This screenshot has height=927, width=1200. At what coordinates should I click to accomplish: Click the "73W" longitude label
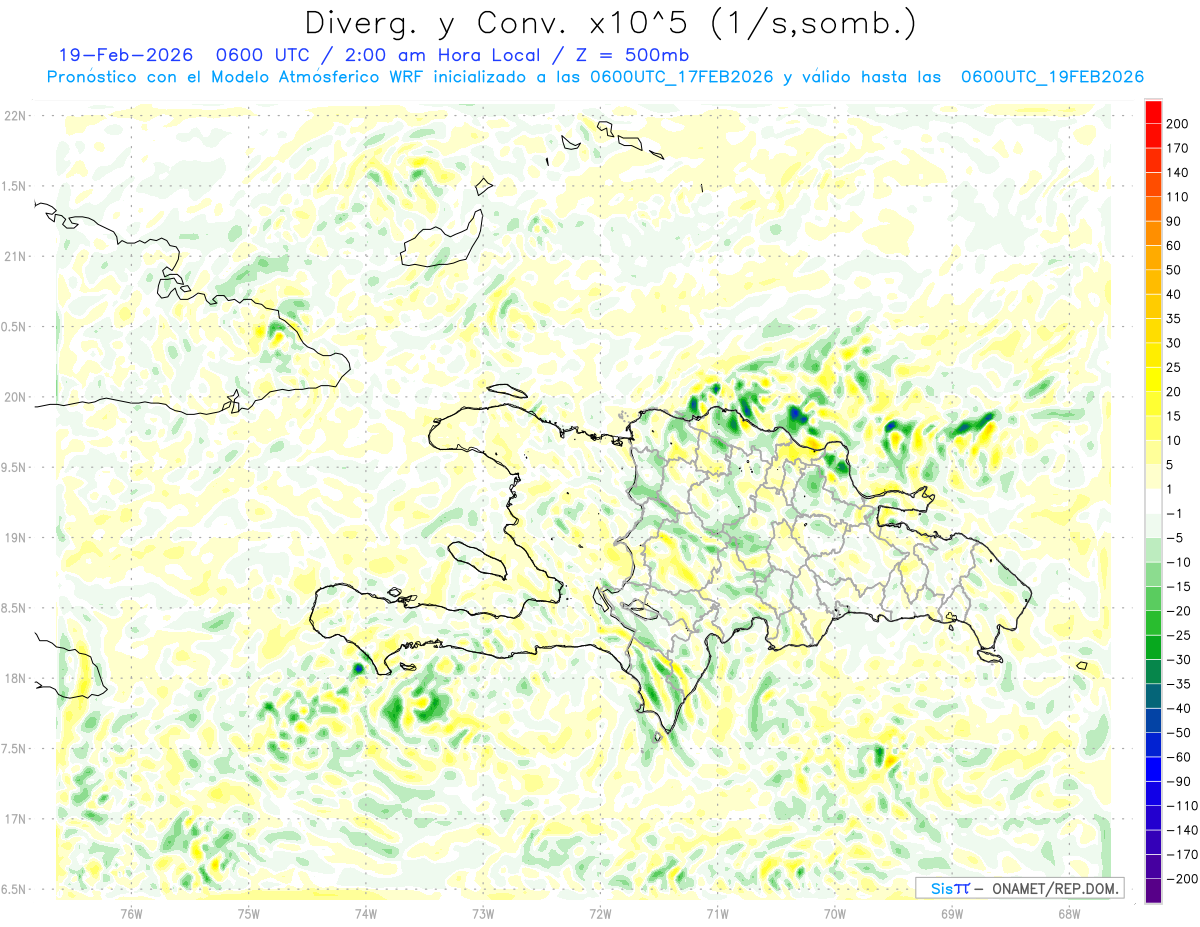(x=483, y=913)
